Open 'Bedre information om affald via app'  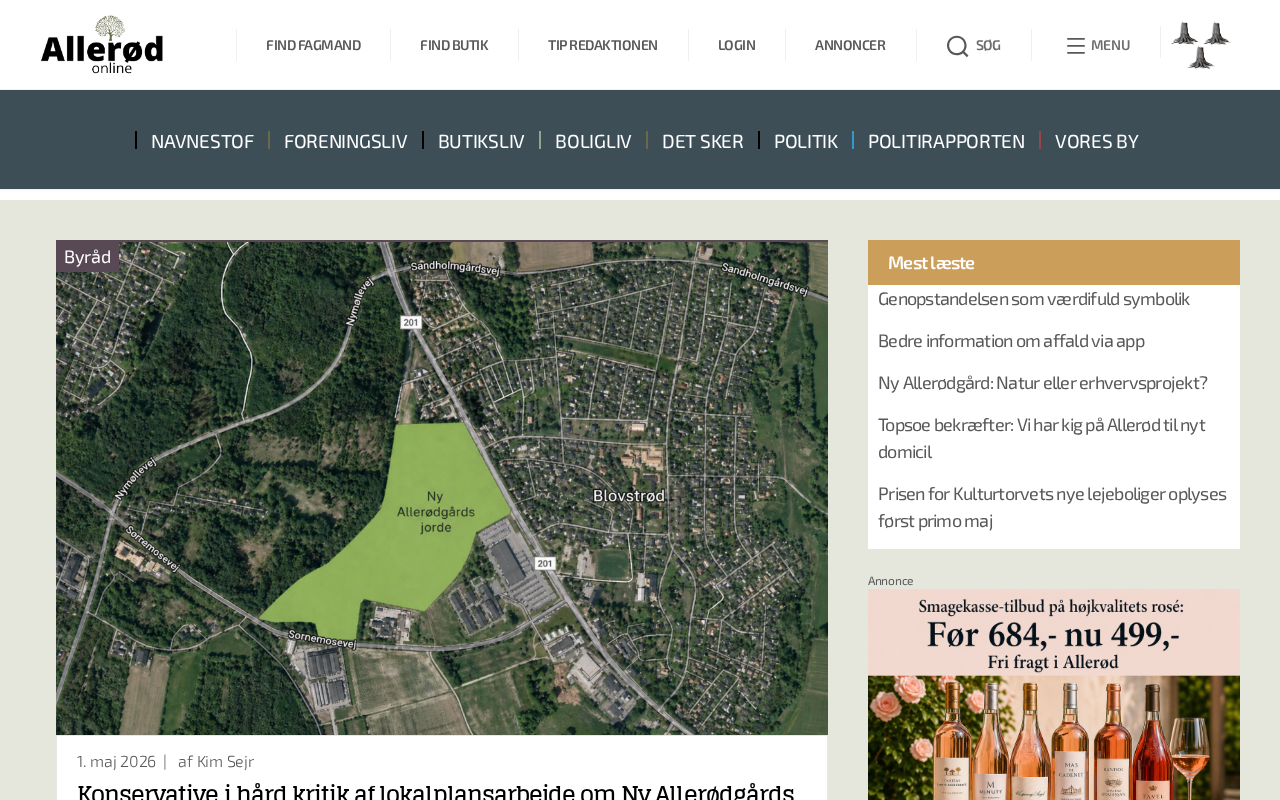click(1011, 341)
